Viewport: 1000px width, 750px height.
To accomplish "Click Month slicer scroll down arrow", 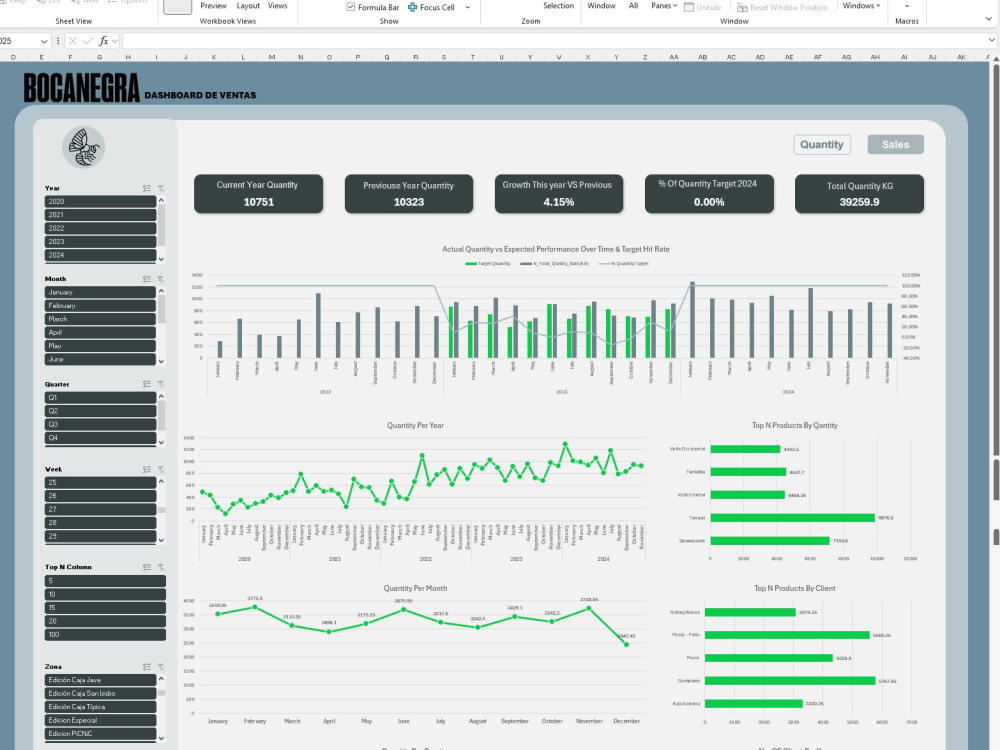I will tap(161, 362).
